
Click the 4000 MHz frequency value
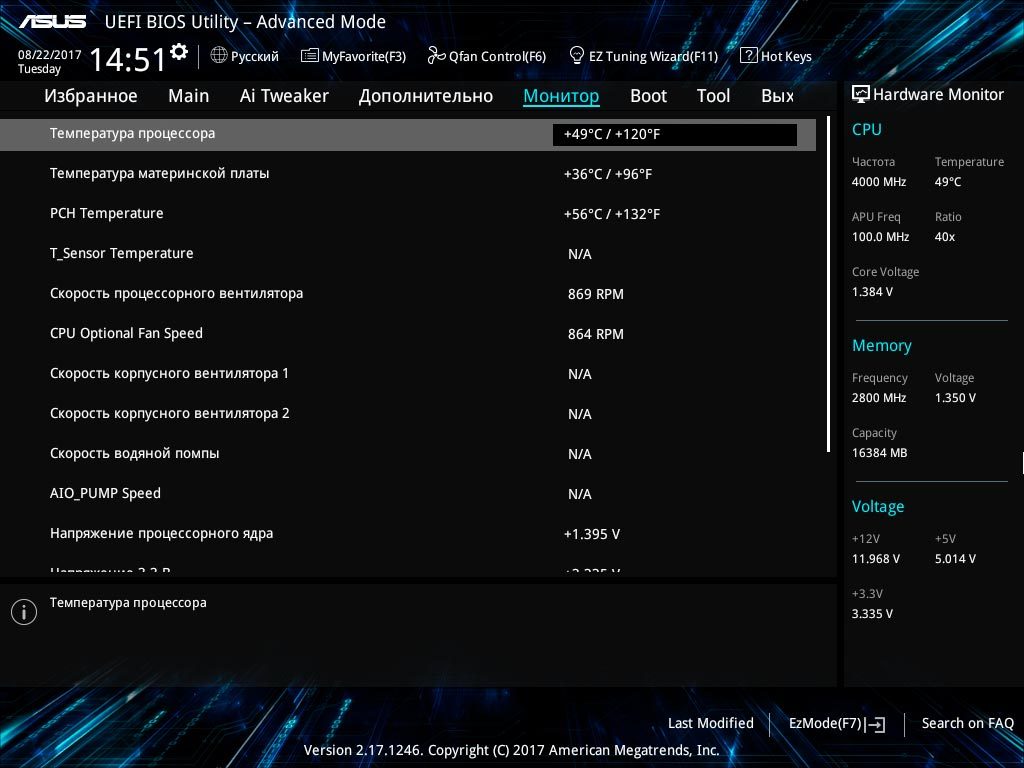(879, 182)
